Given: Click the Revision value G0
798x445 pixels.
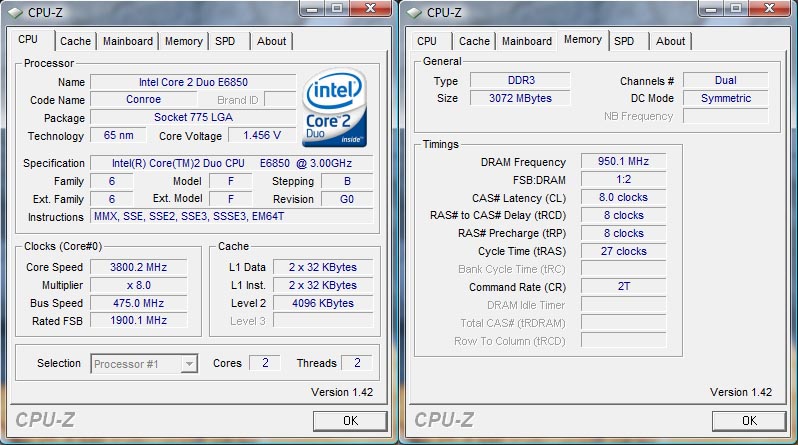Looking at the screenshot, I should 347,199.
